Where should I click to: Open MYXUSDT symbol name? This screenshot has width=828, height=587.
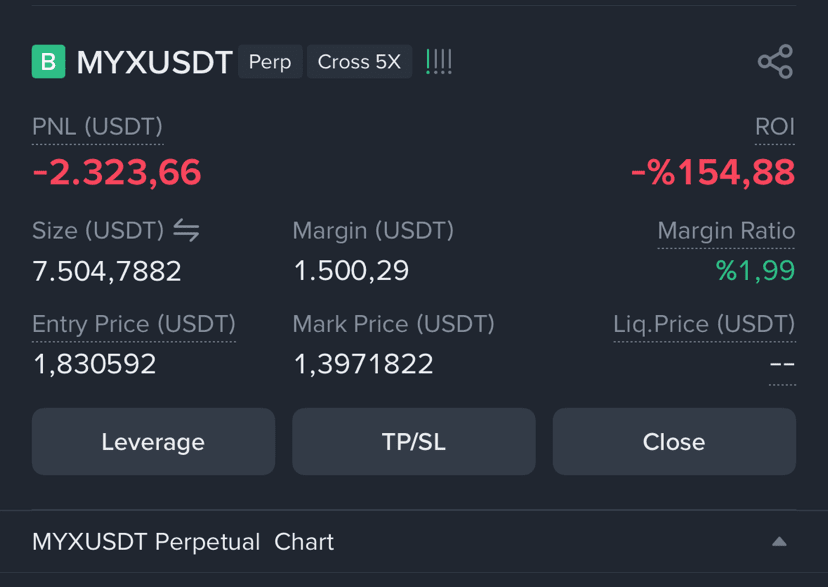click(154, 62)
